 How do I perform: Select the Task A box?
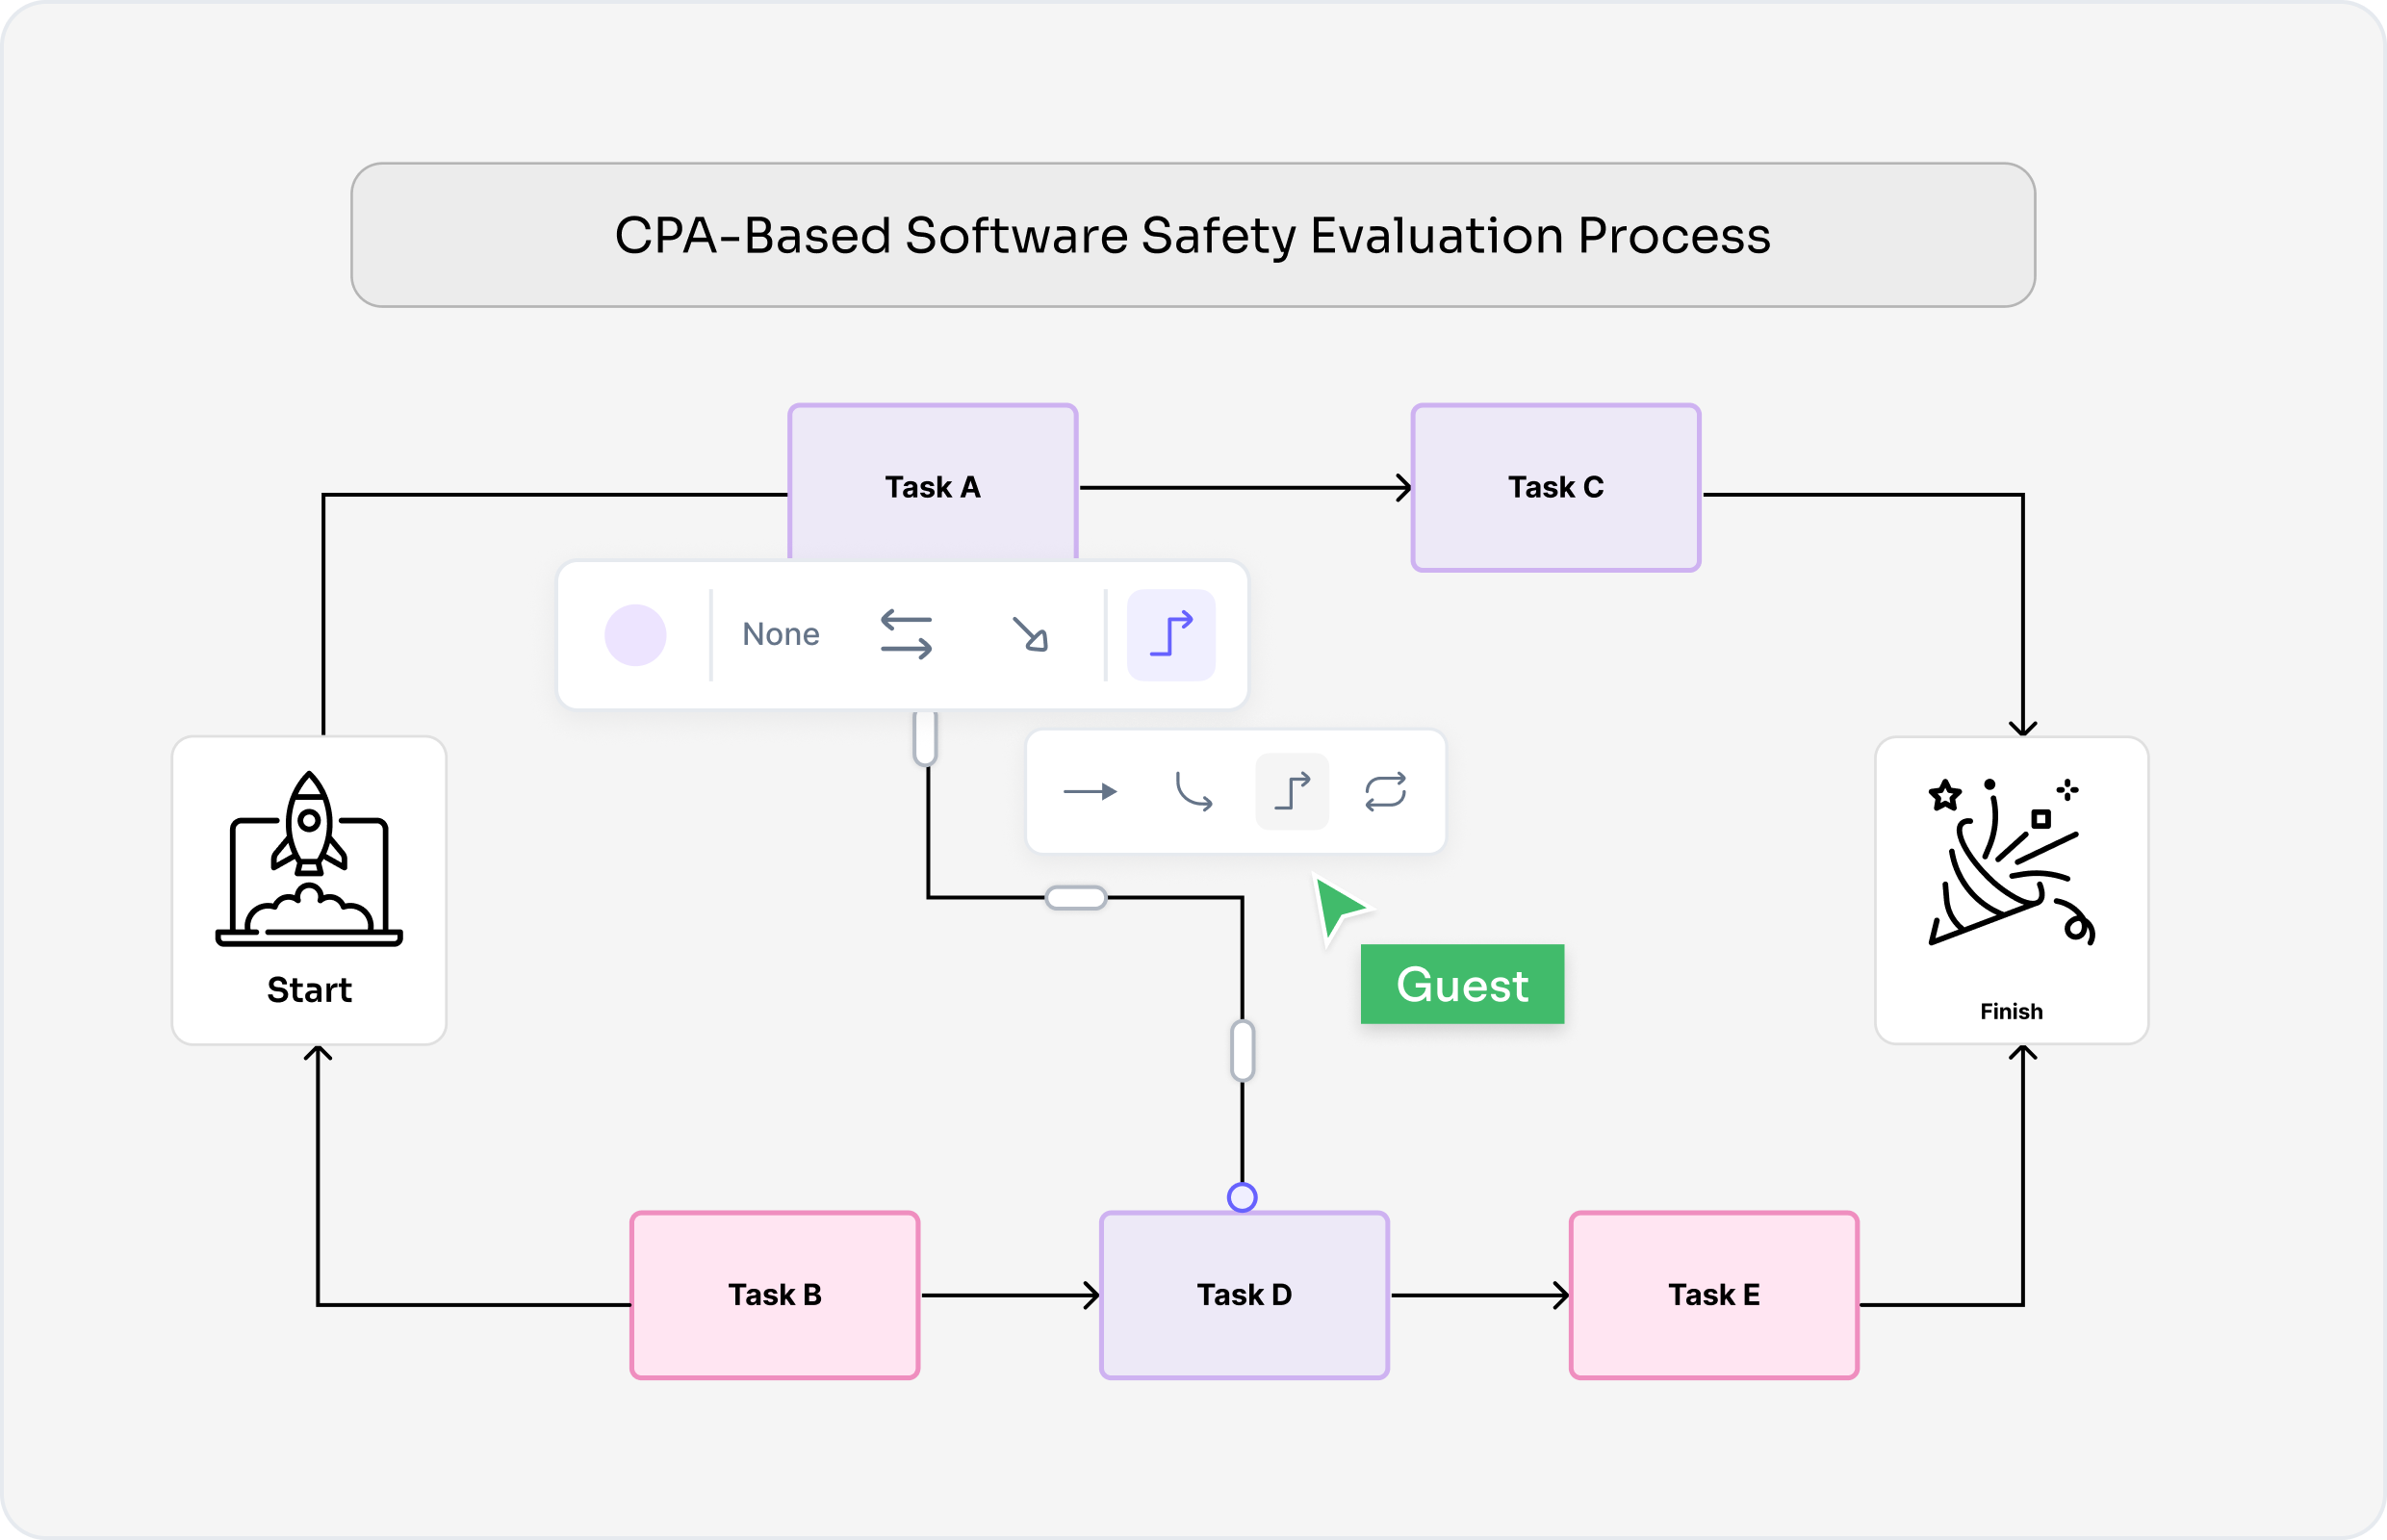coord(933,483)
